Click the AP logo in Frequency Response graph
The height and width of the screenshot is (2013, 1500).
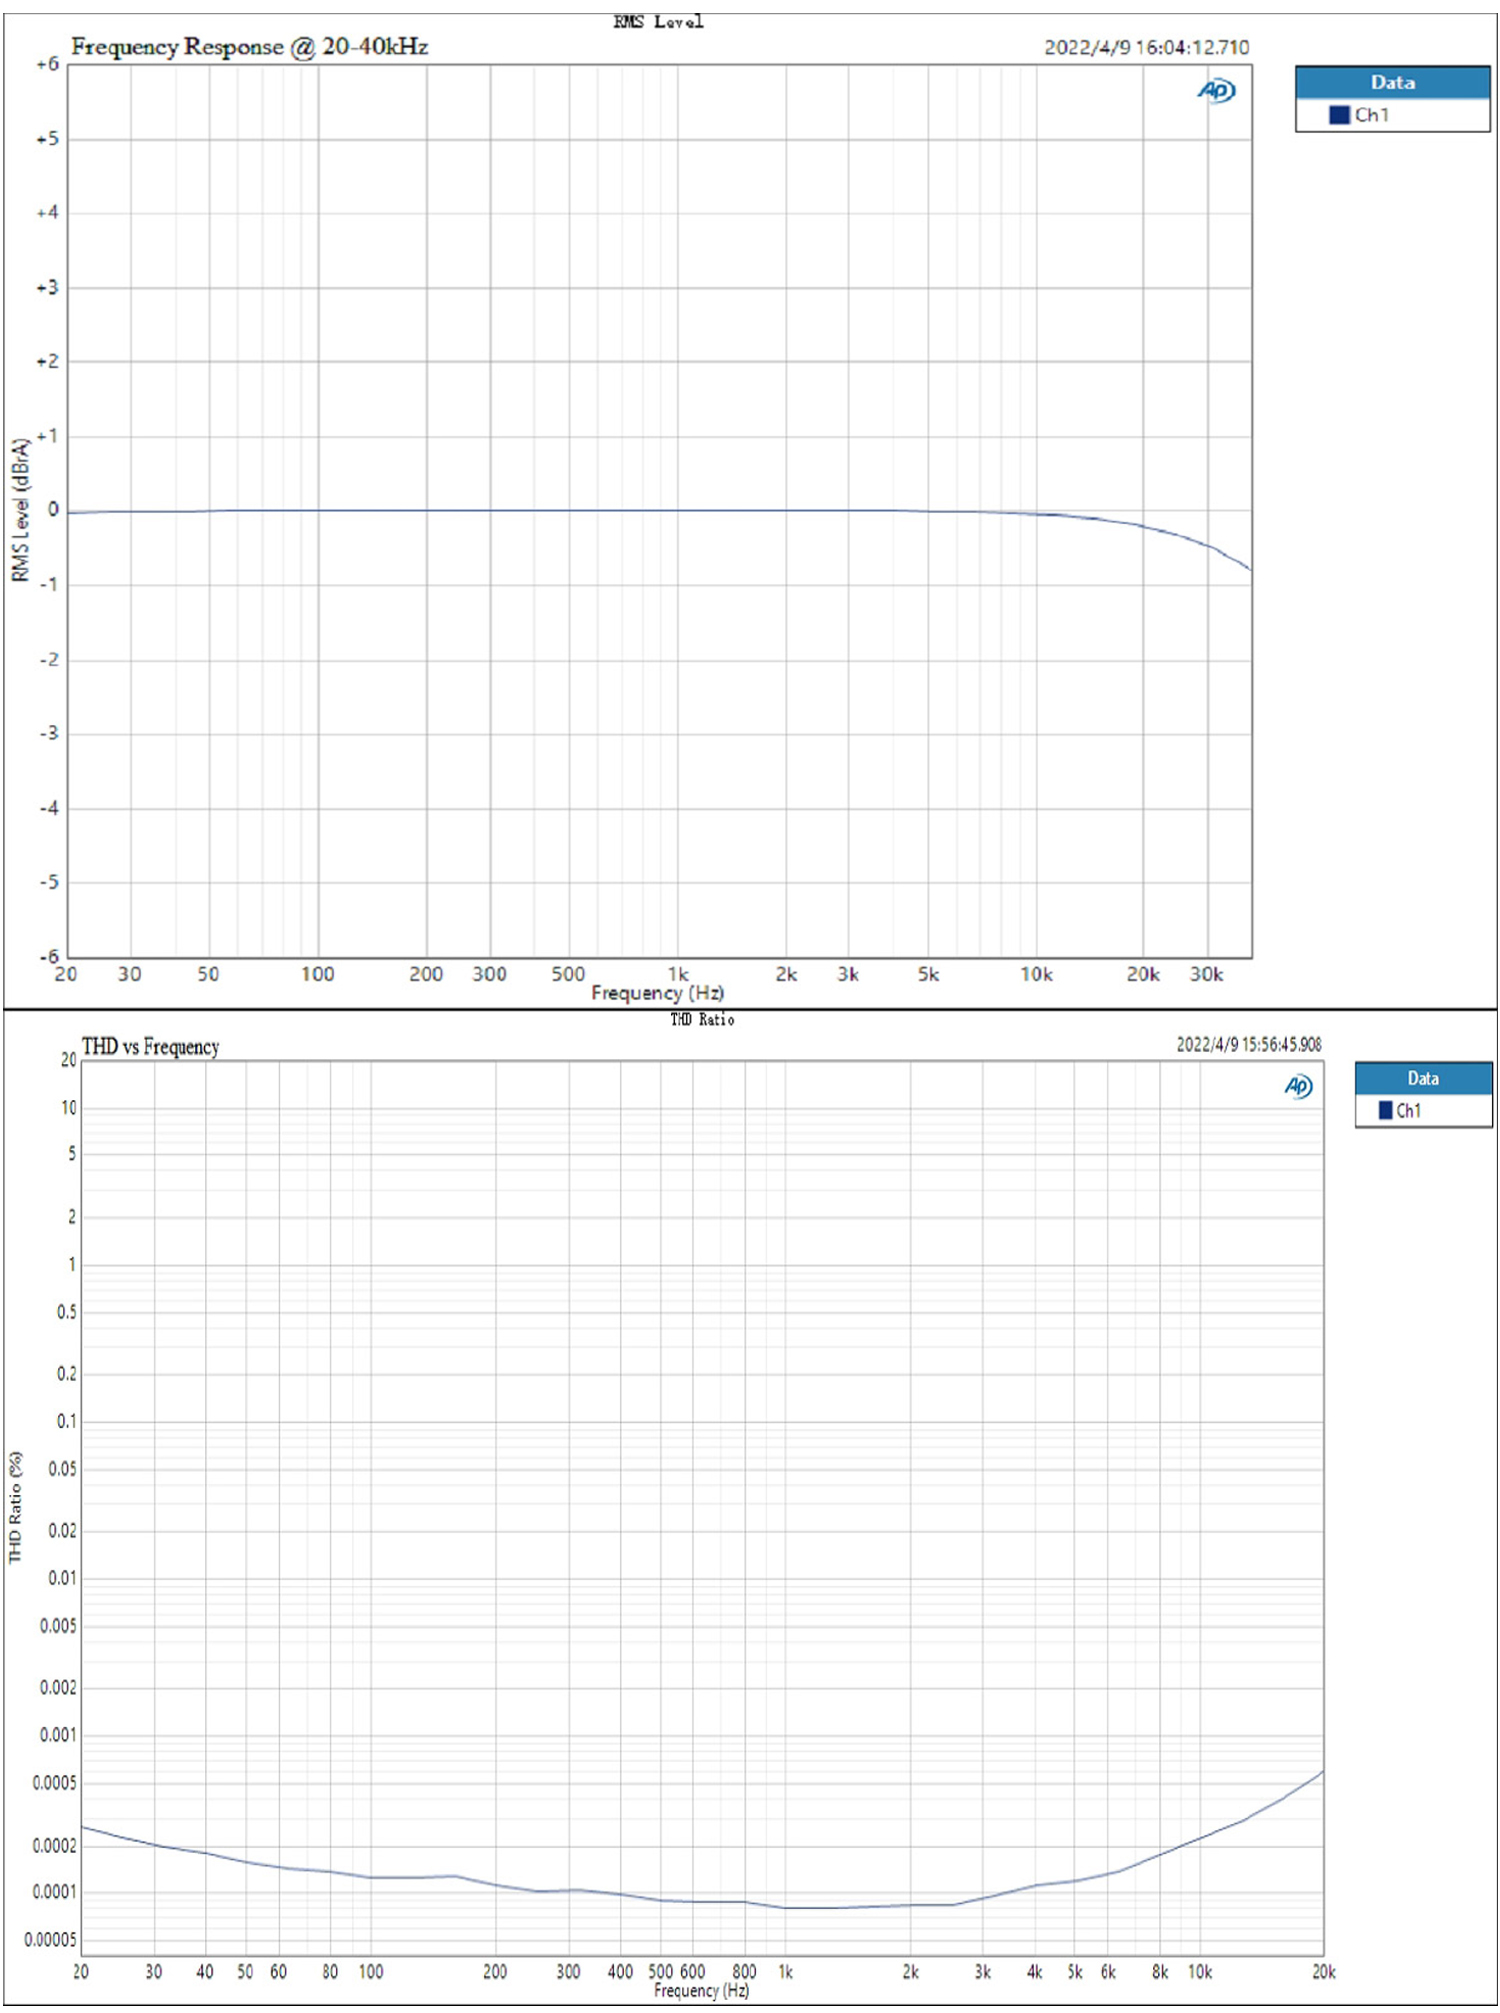[x=1216, y=91]
